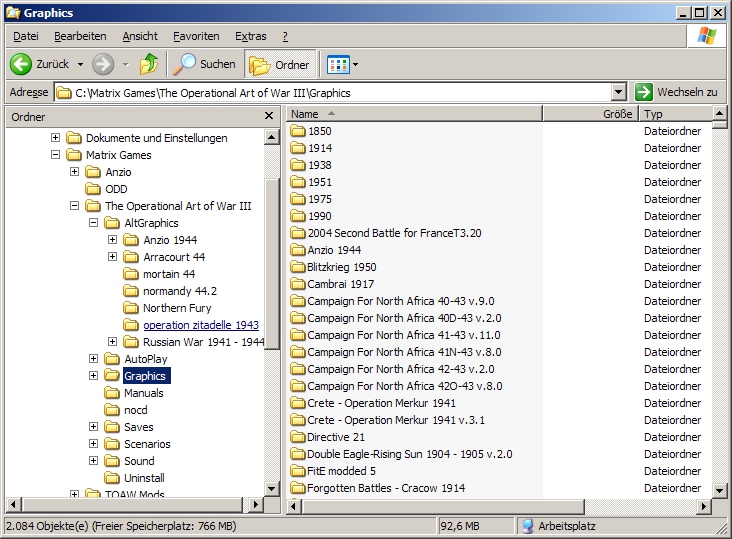Select Double Eagle-Rising Sun 1904 - 1905 v.2.0
The height and width of the screenshot is (539, 732).
pos(409,454)
